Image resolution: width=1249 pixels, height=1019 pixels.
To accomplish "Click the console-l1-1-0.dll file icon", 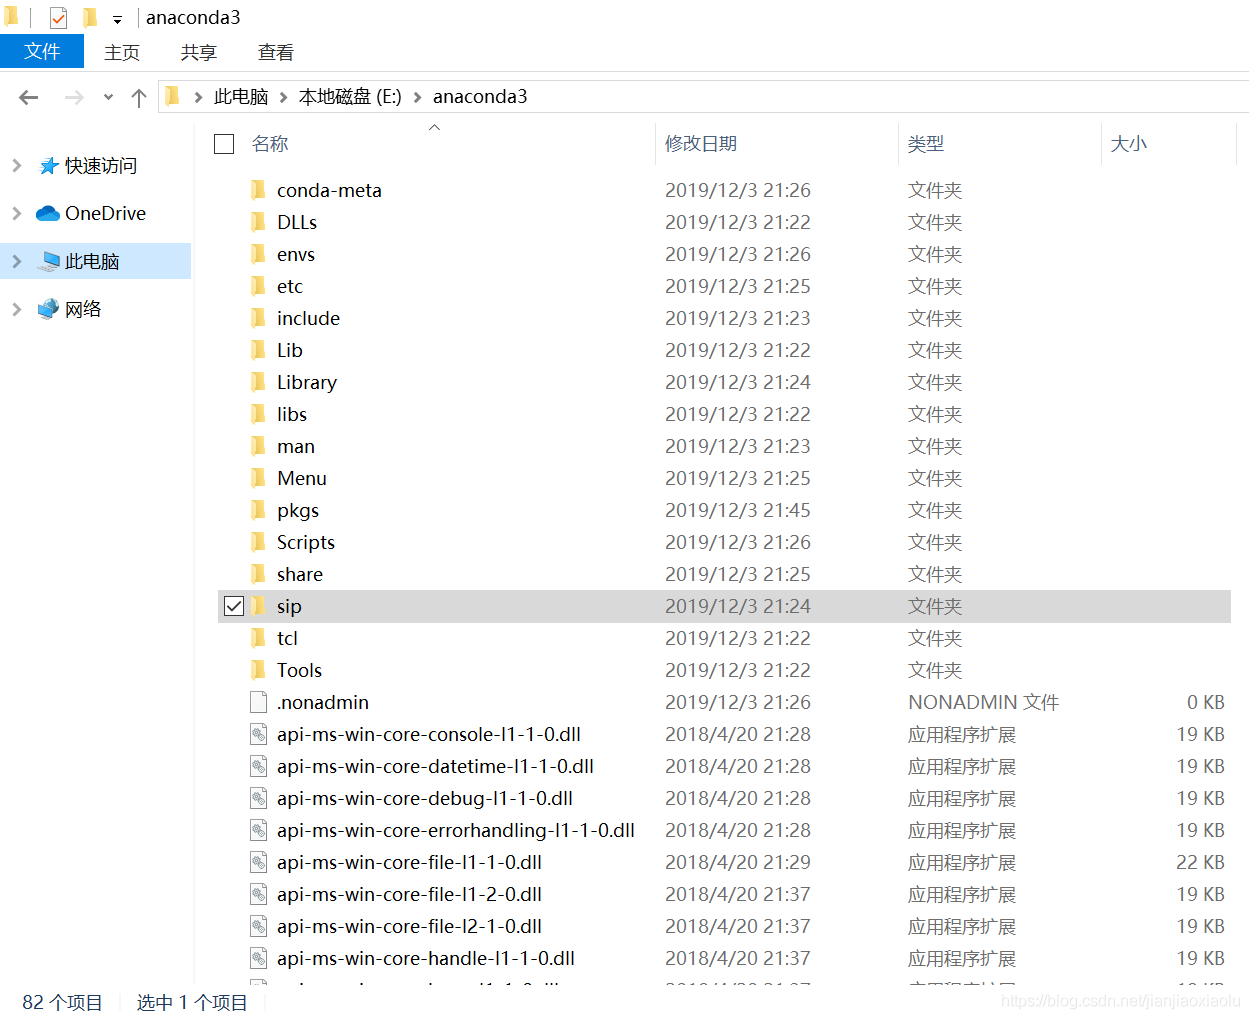I will tap(258, 734).
